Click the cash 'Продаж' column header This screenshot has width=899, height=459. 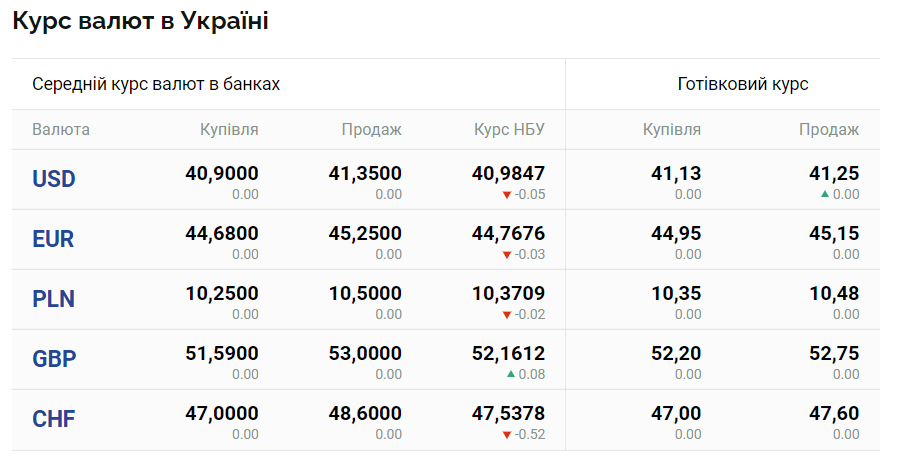point(829,130)
